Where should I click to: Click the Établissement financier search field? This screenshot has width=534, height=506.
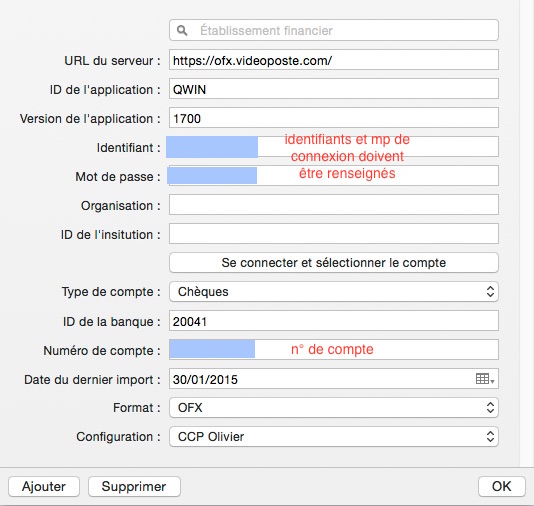334,30
